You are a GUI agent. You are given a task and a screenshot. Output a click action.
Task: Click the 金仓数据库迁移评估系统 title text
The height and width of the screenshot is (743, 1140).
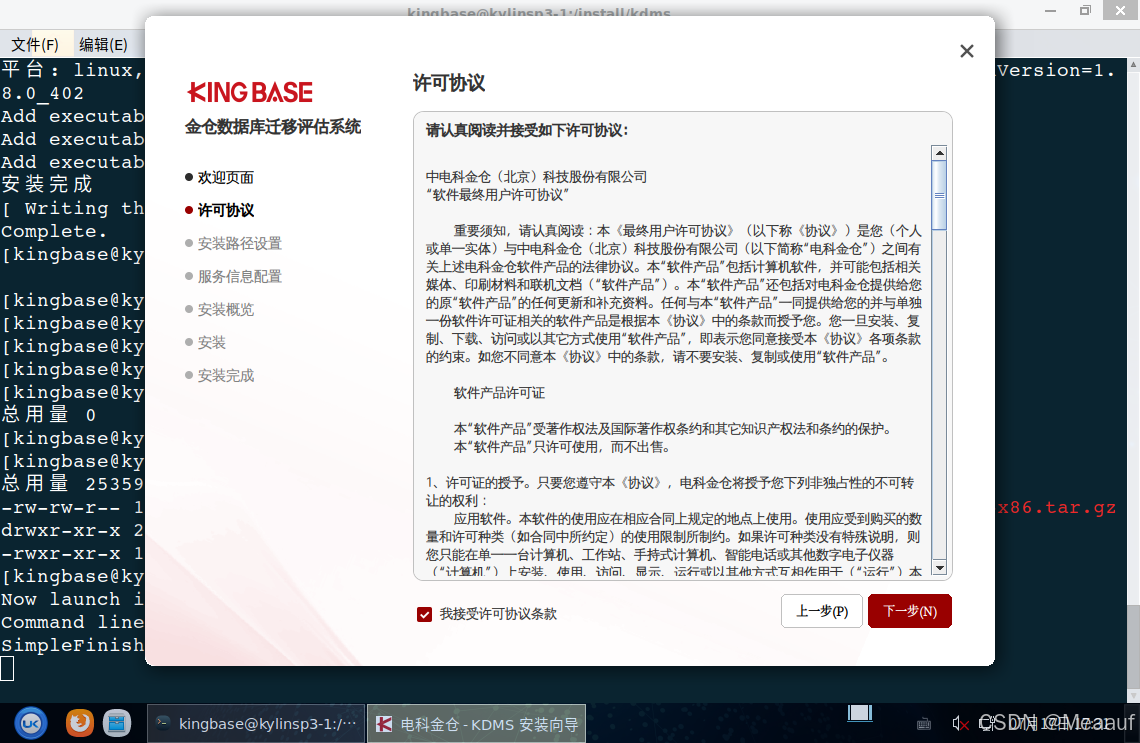(273, 126)
